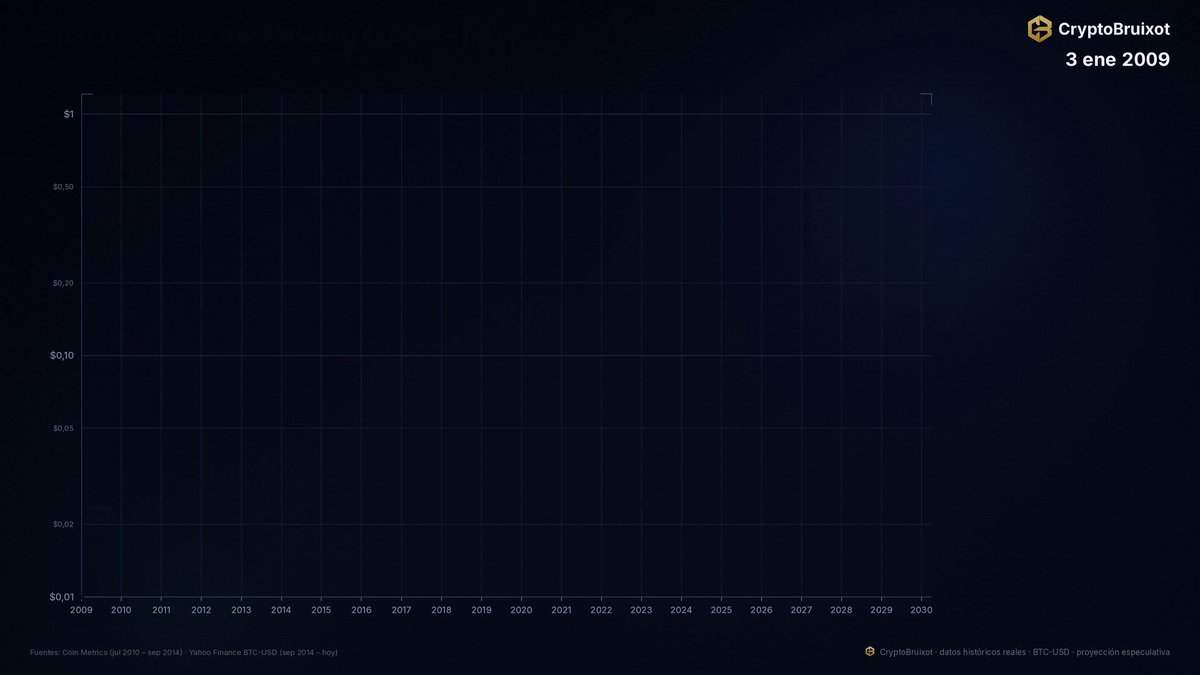Click the large CryptoBruixot brand name in the header
The width and height of the screenshot is (1200, 675).
pos(1114,30)
